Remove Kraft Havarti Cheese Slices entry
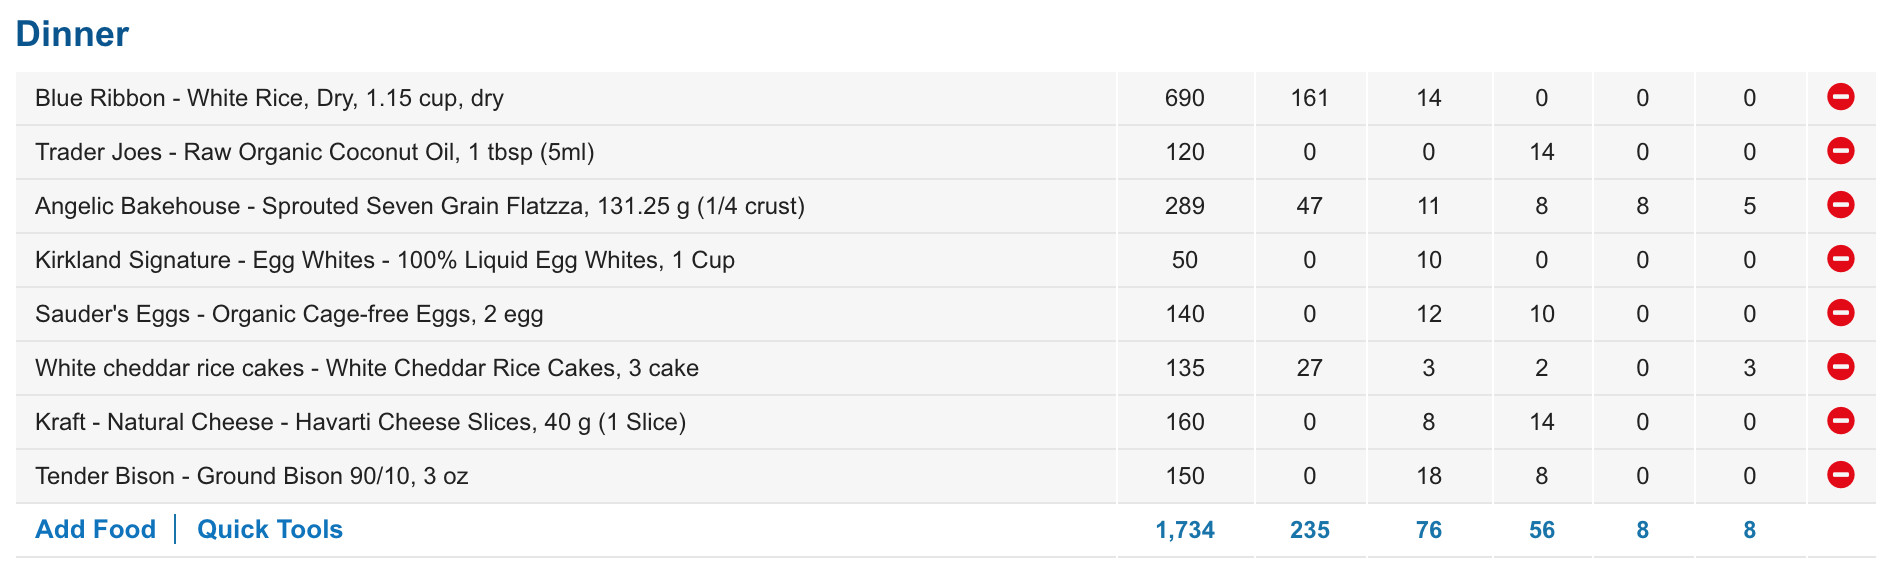1900x578 pixels. (x=1841, y=421)
